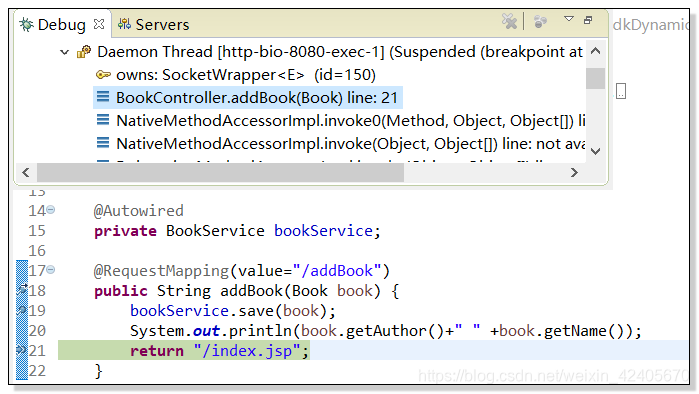This screenshot has height=394, width=699.
Task: Select NativeMethodAccessorImpl.invoke(Object, Object[]) frame
Action: [x=350, y=144]
